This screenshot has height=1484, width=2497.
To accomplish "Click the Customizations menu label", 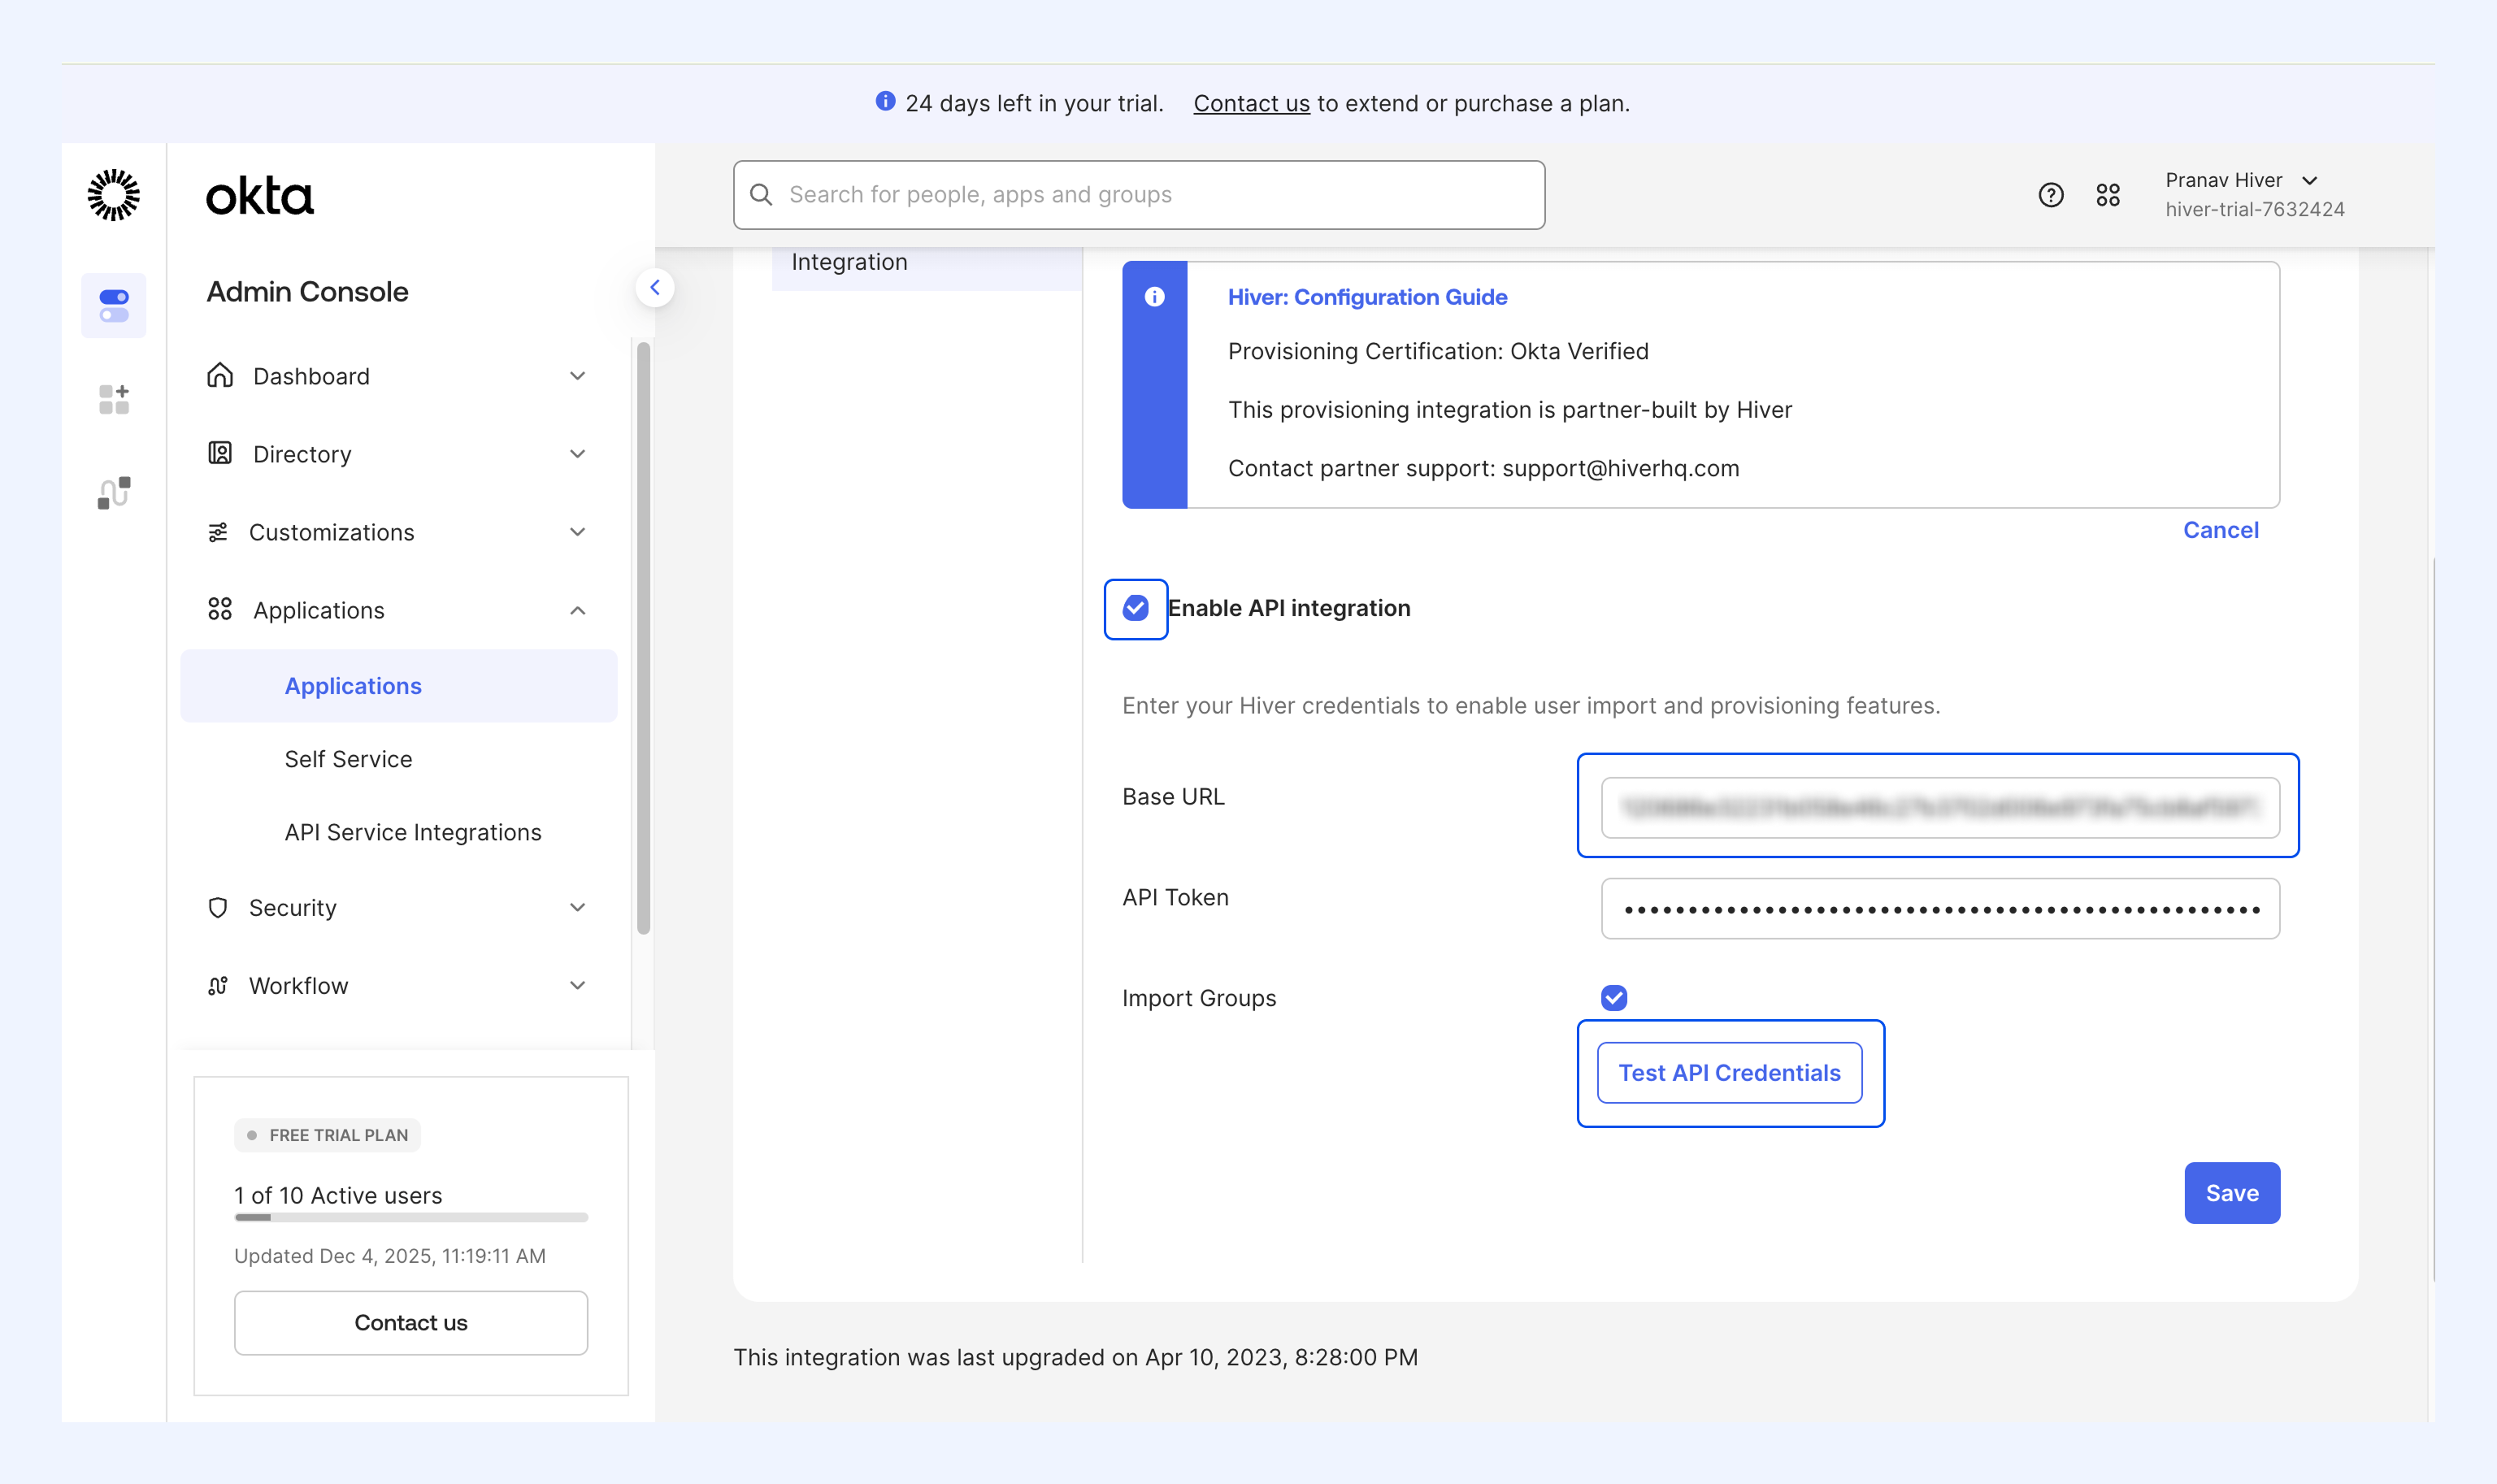I will point(331,532).
